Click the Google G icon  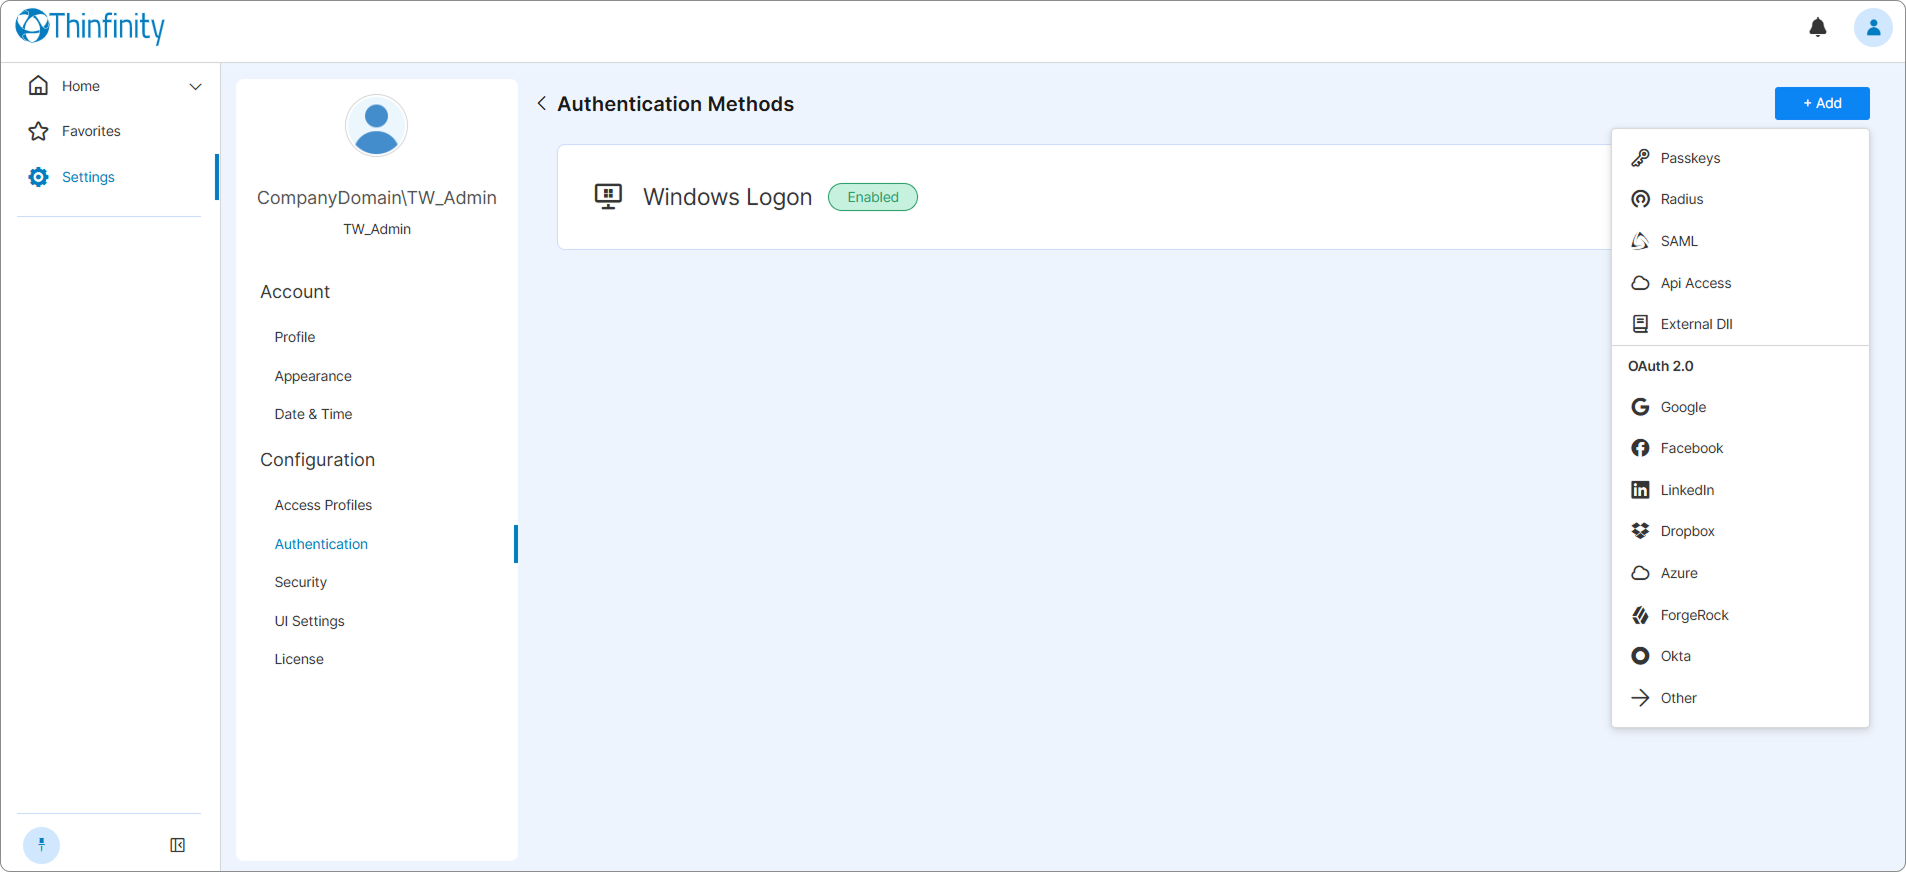tap(1640, 407)
